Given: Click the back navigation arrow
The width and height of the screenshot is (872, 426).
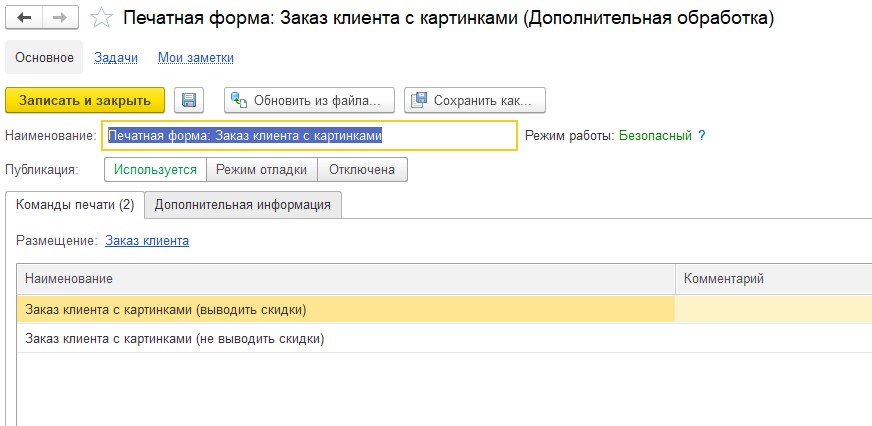Looking at the screenshot, I should tap(24, 18).
